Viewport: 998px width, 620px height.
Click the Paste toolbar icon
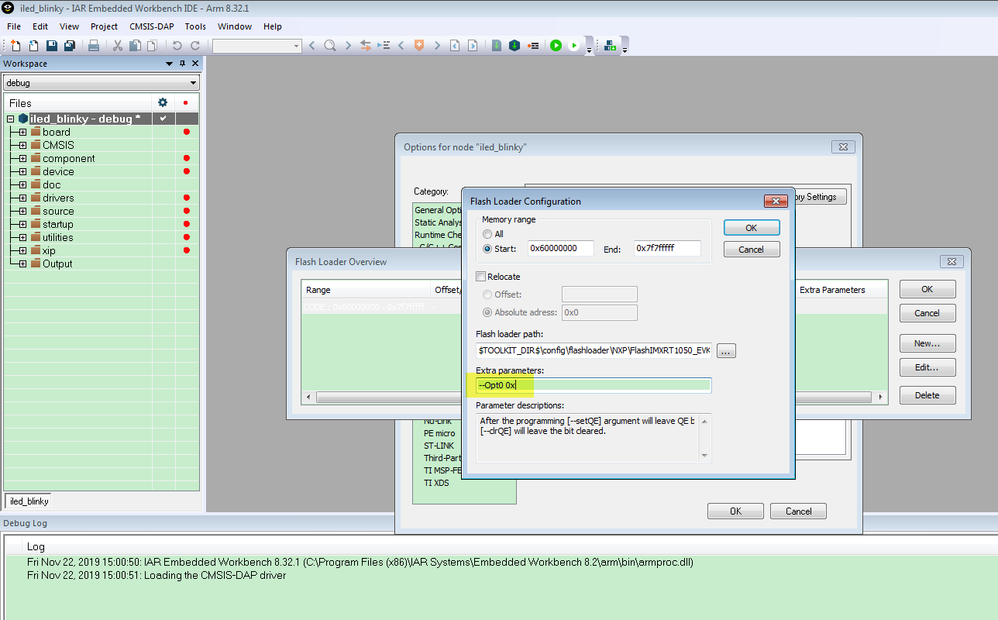click(152, 45)
